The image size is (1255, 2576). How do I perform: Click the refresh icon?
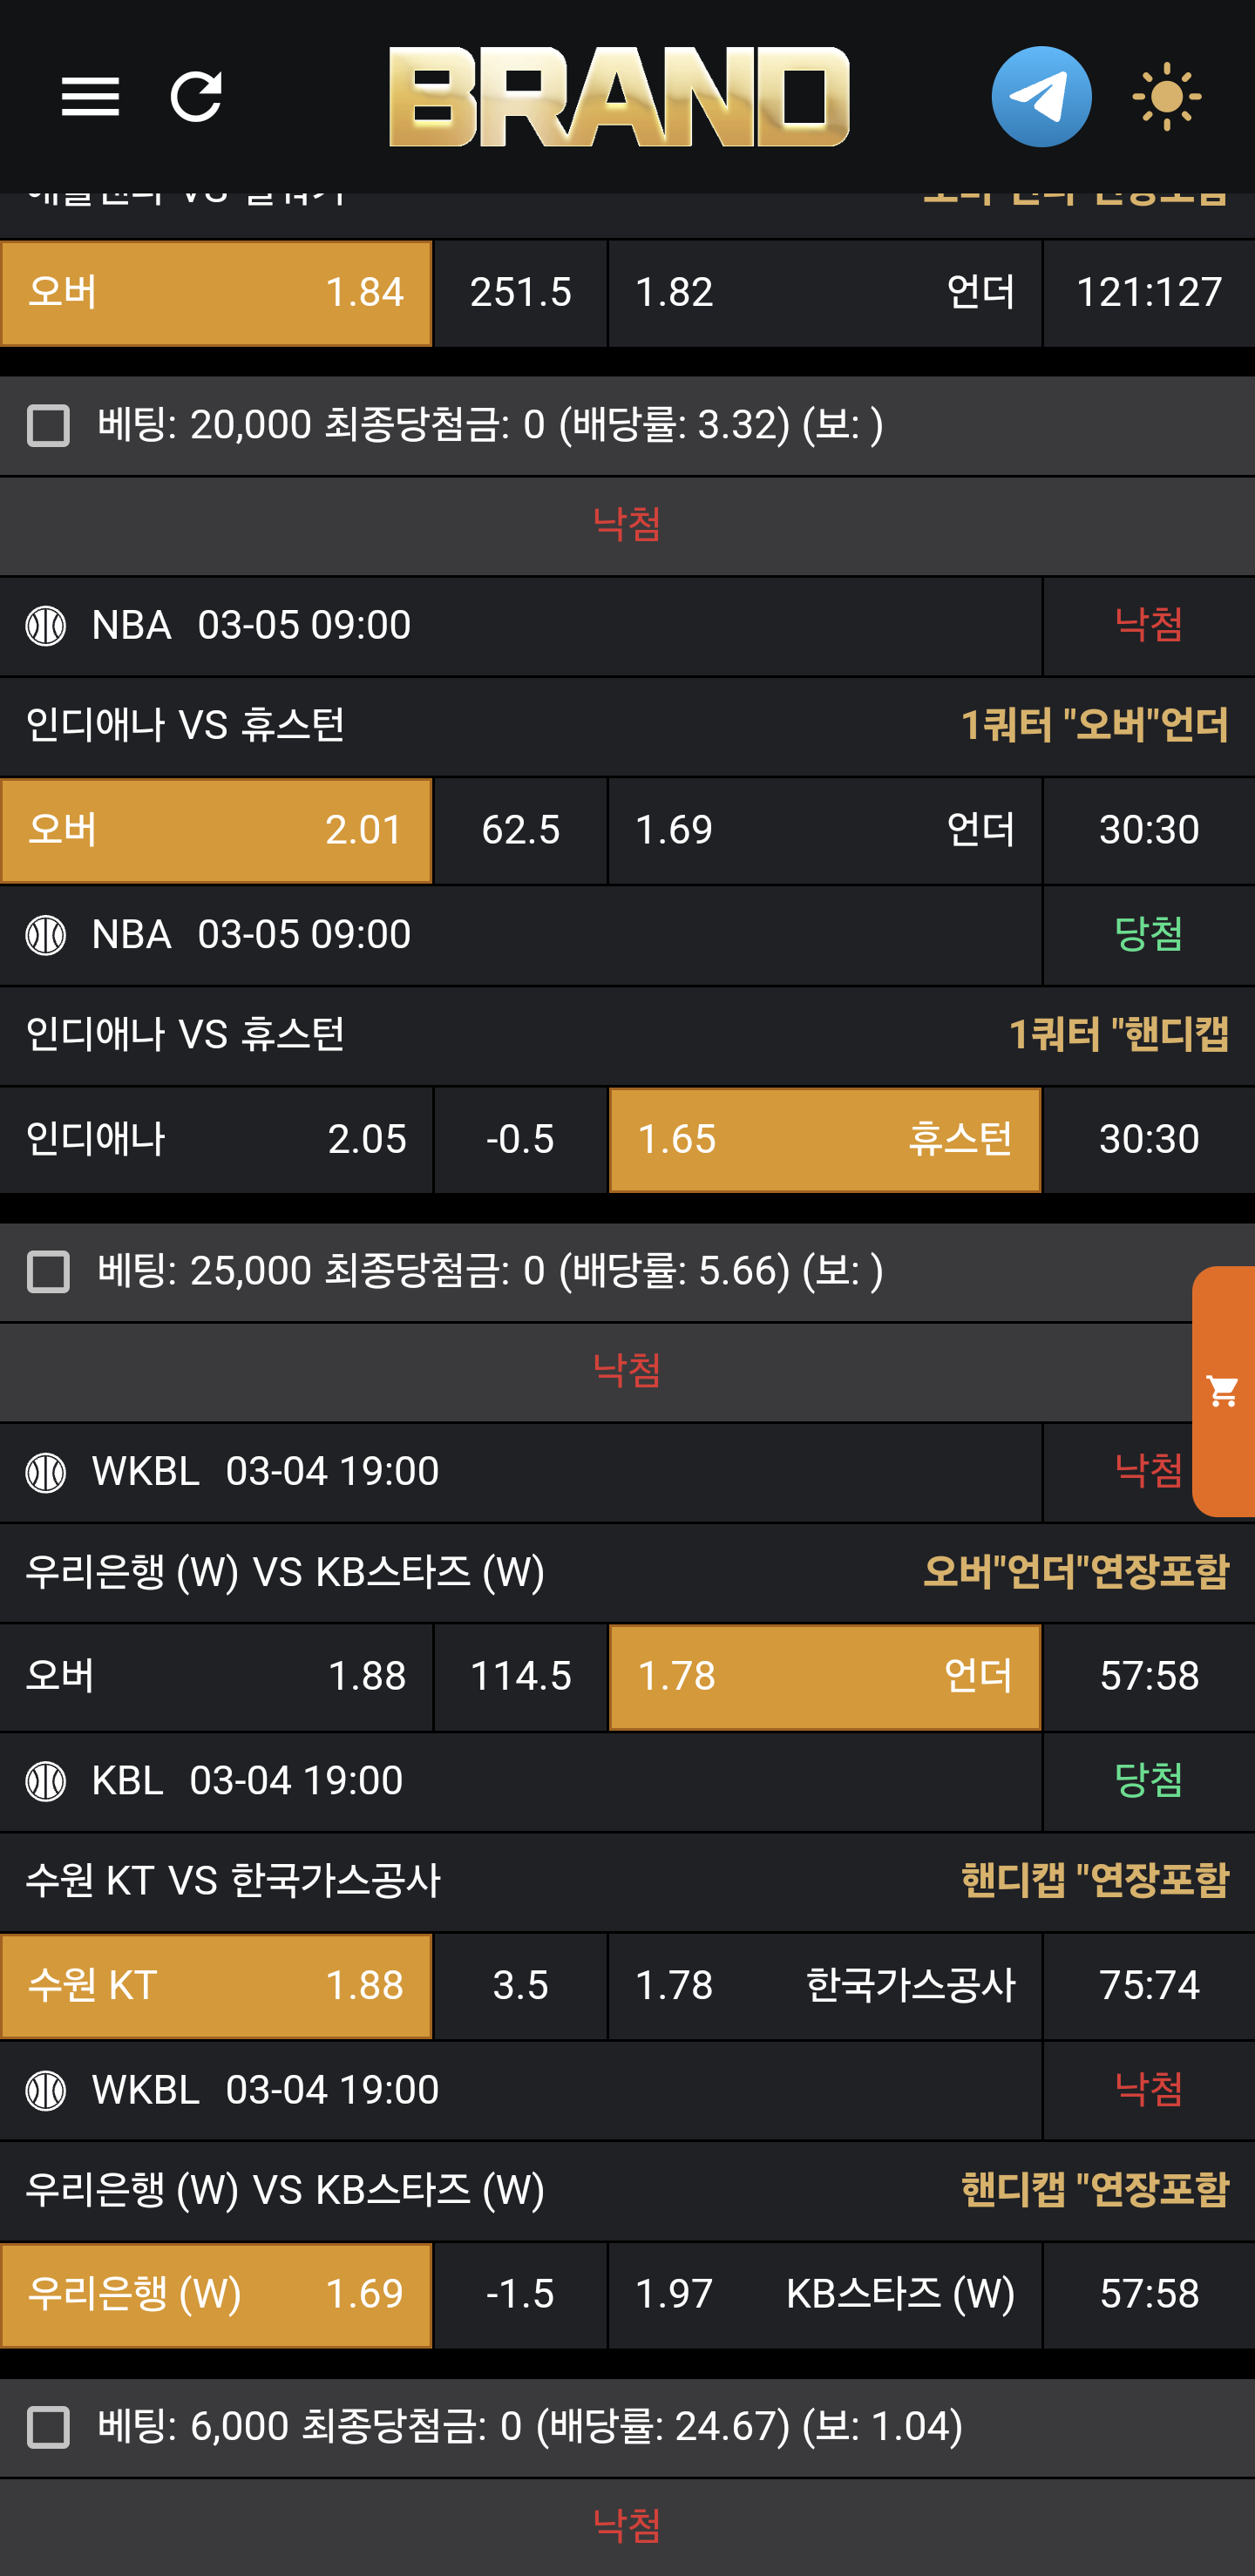(196, 97)
